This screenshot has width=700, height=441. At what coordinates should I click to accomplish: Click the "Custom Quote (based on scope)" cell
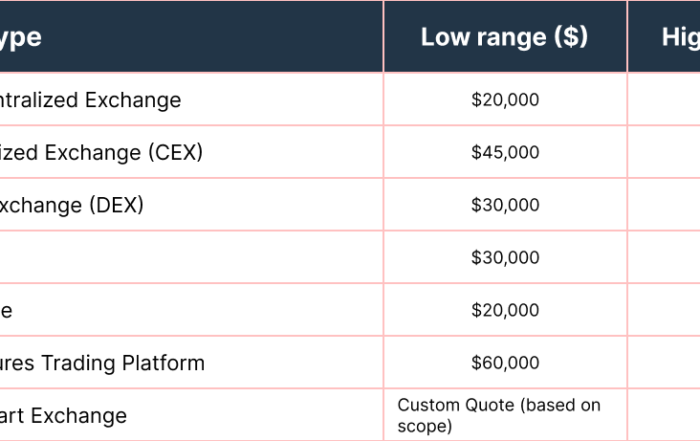tap(498, 415)
